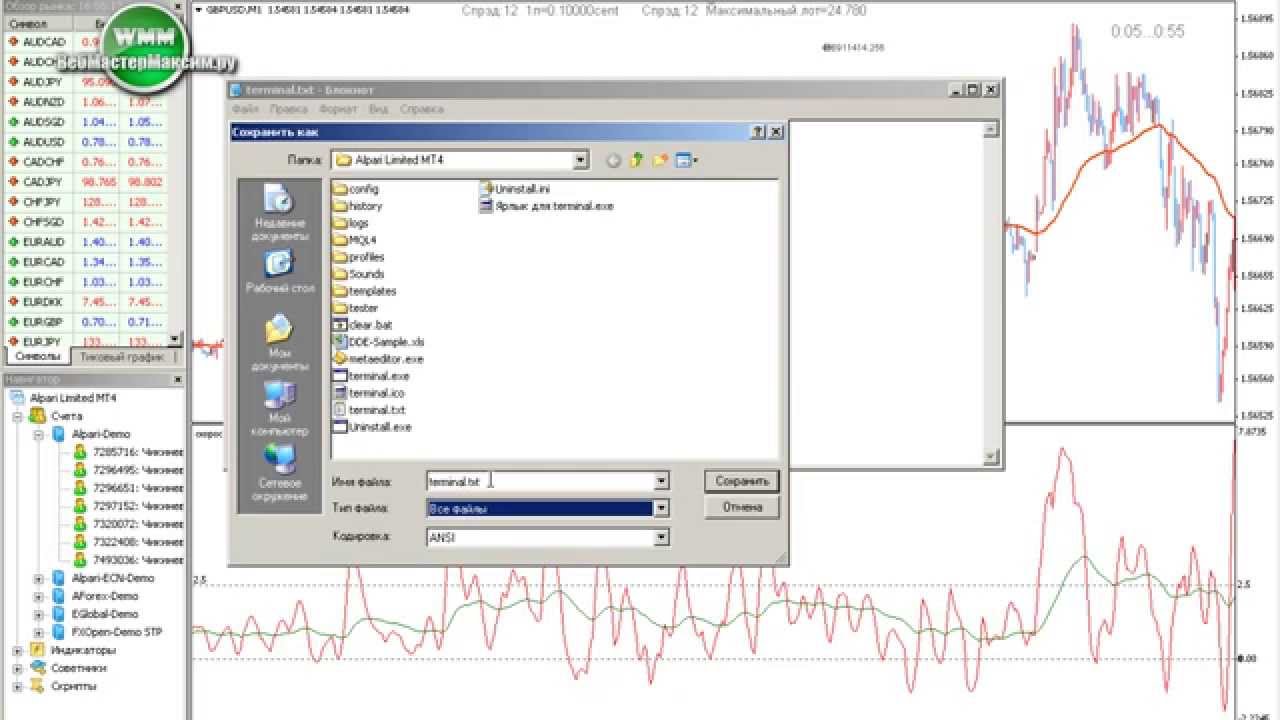
Task: Click the help question-mark button in dialog
Action: [758, 131]
